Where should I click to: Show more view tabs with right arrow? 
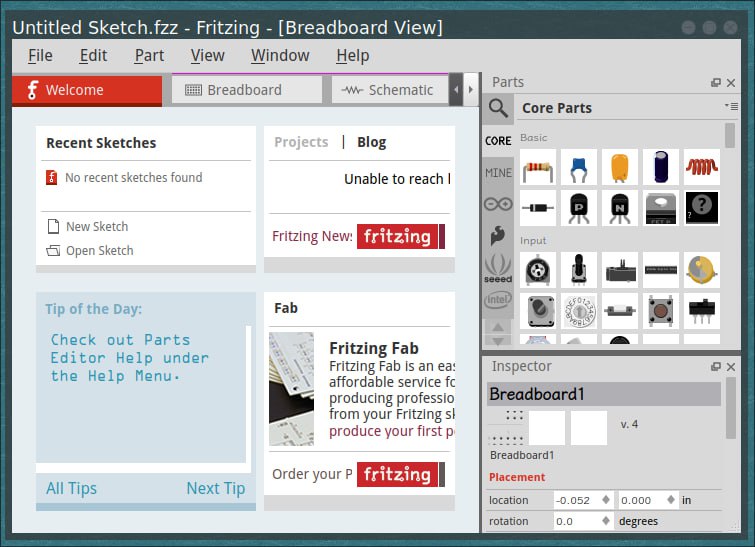click(471, 90)
